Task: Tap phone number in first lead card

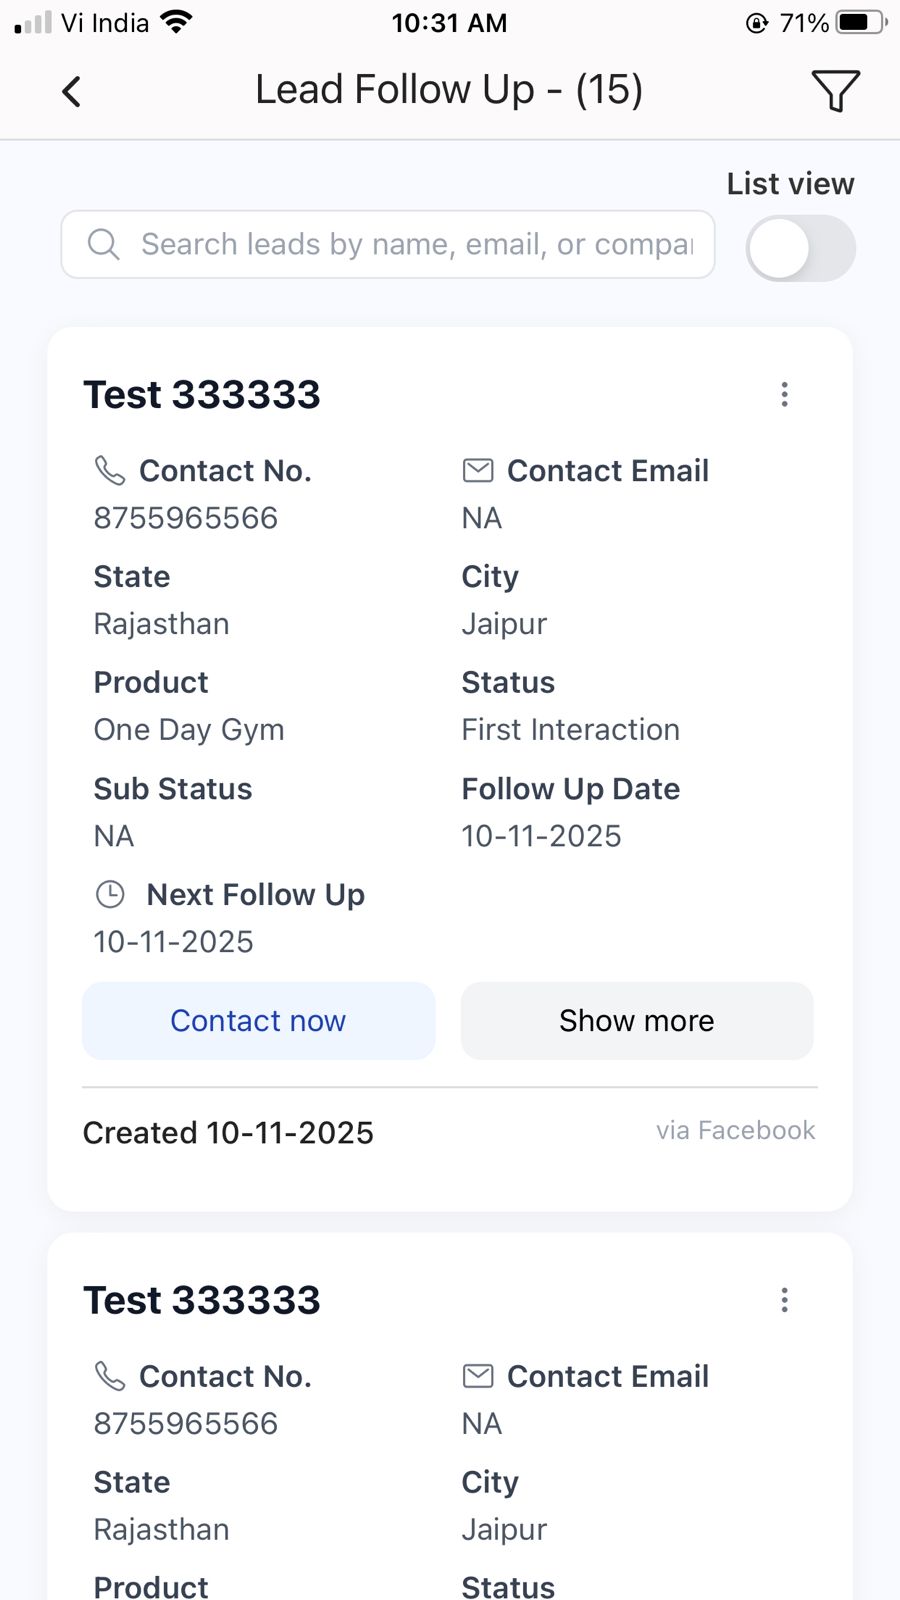Action: tap(186, 518)
